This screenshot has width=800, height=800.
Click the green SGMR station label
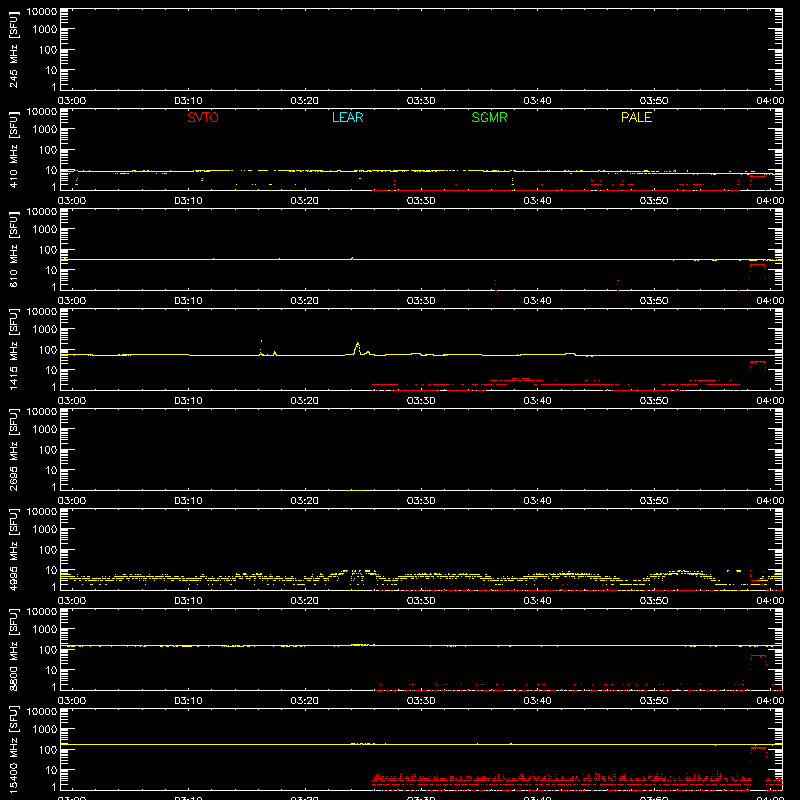(x=489, y=117)
